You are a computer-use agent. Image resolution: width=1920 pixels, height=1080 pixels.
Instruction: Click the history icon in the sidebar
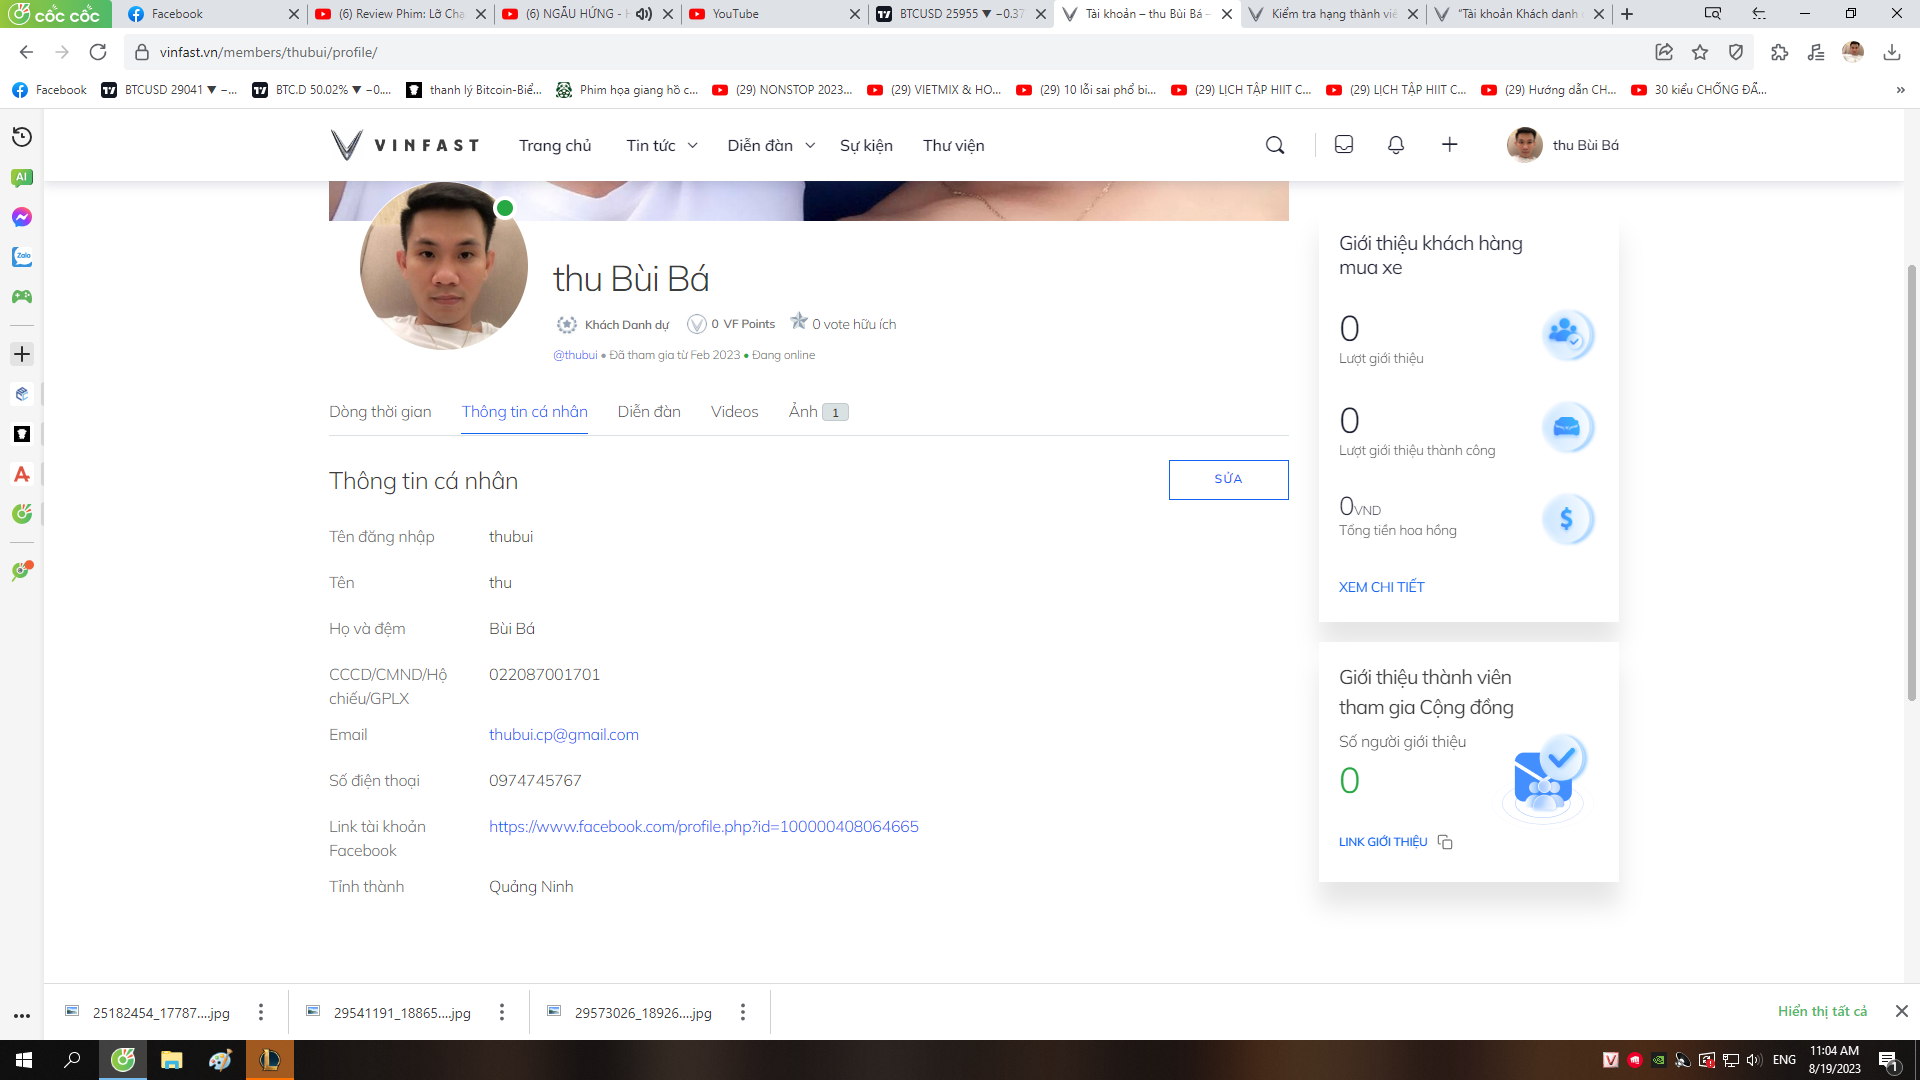click(x=22, y=137)
